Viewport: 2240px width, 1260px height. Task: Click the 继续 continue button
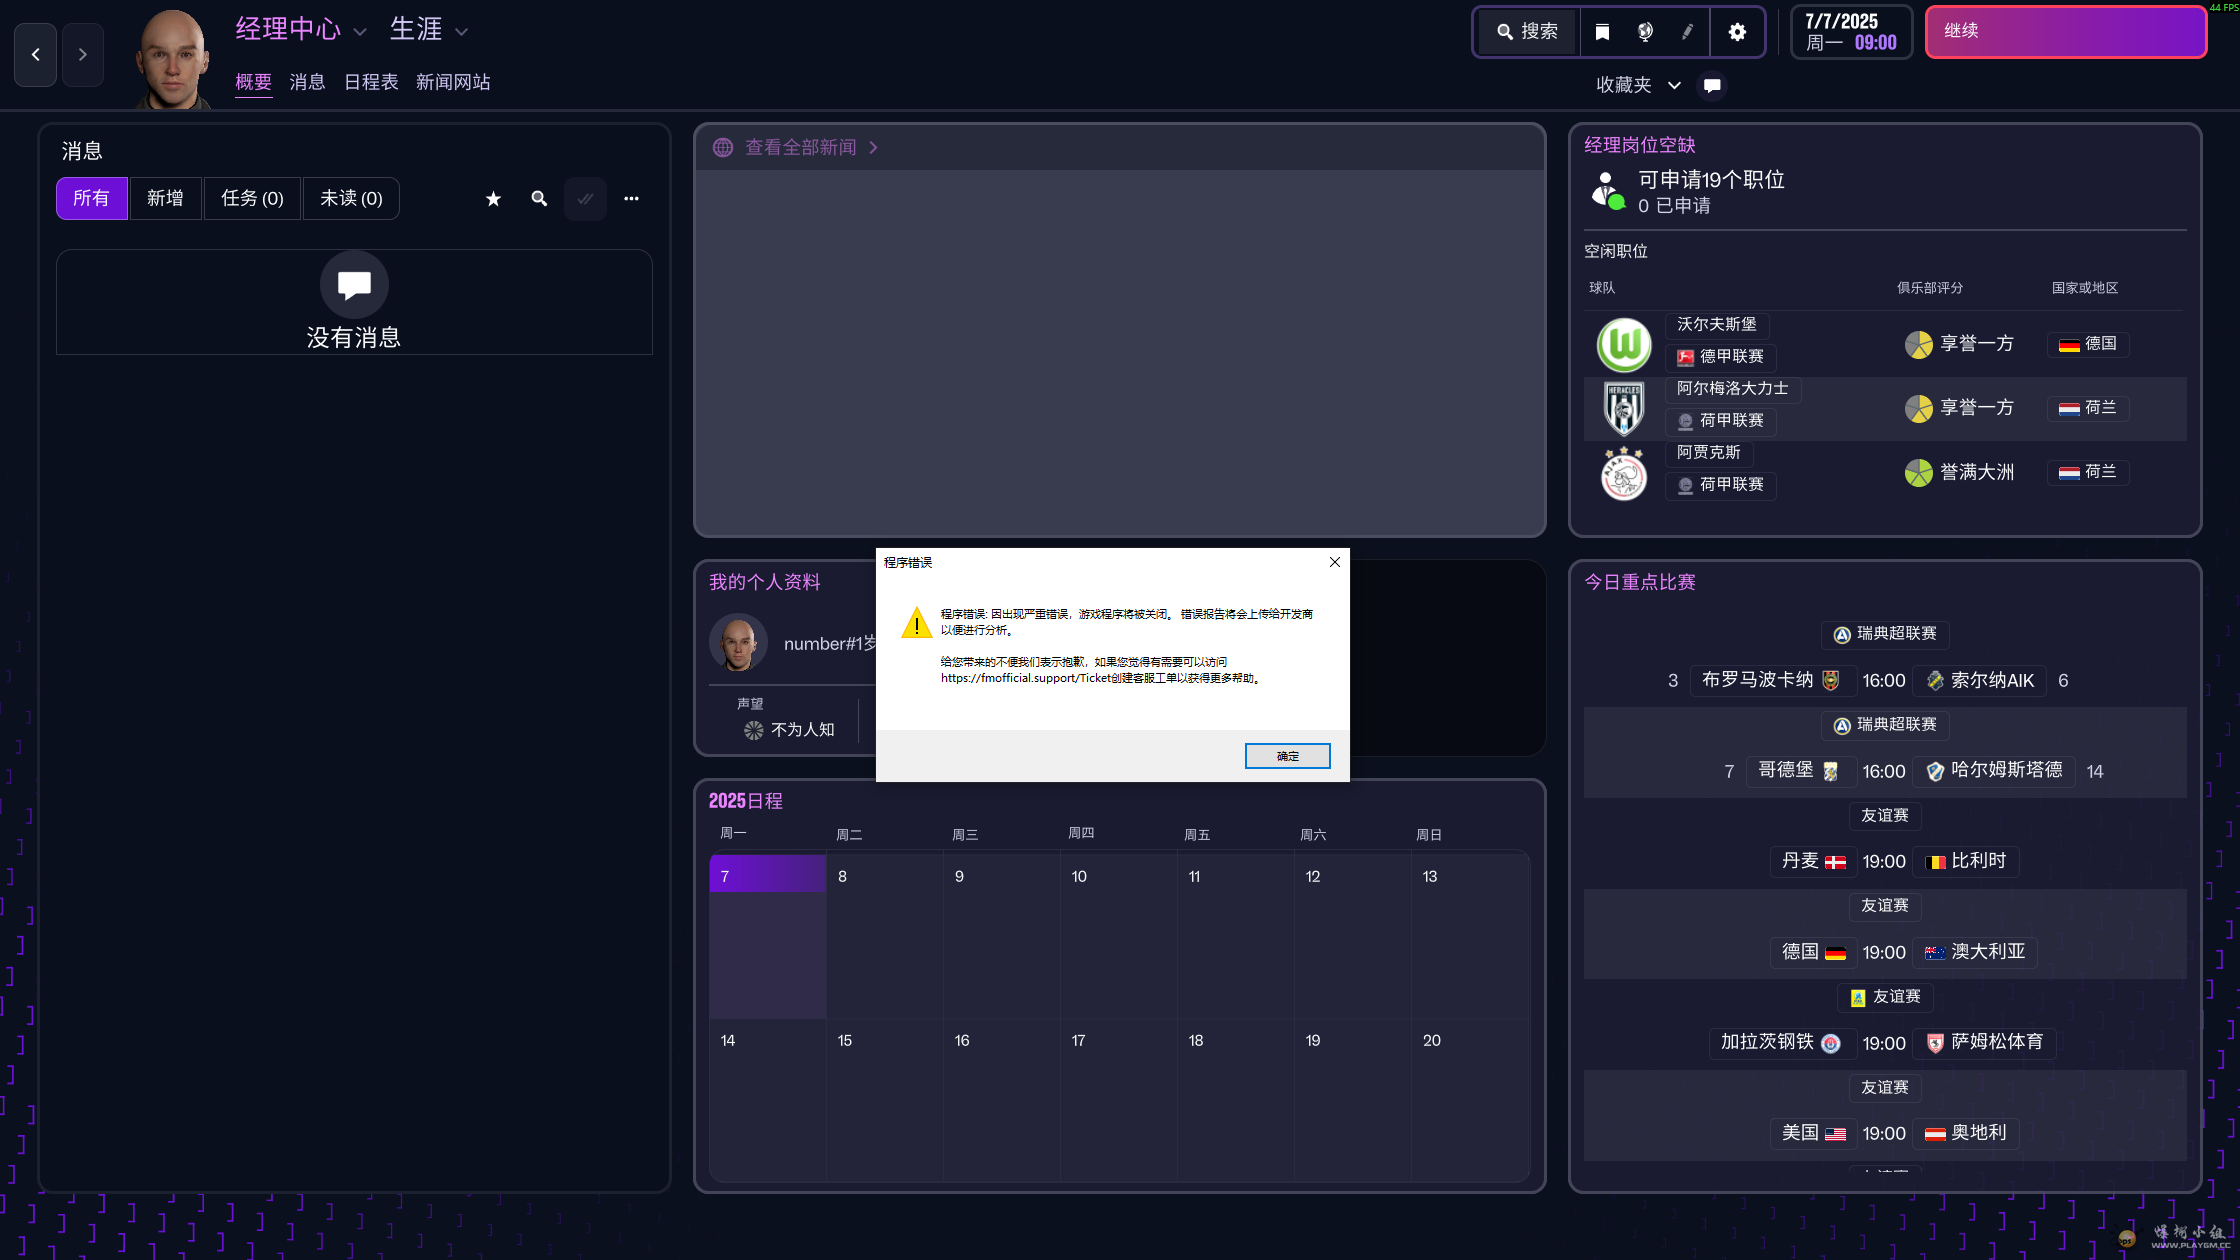[2065, 32]
